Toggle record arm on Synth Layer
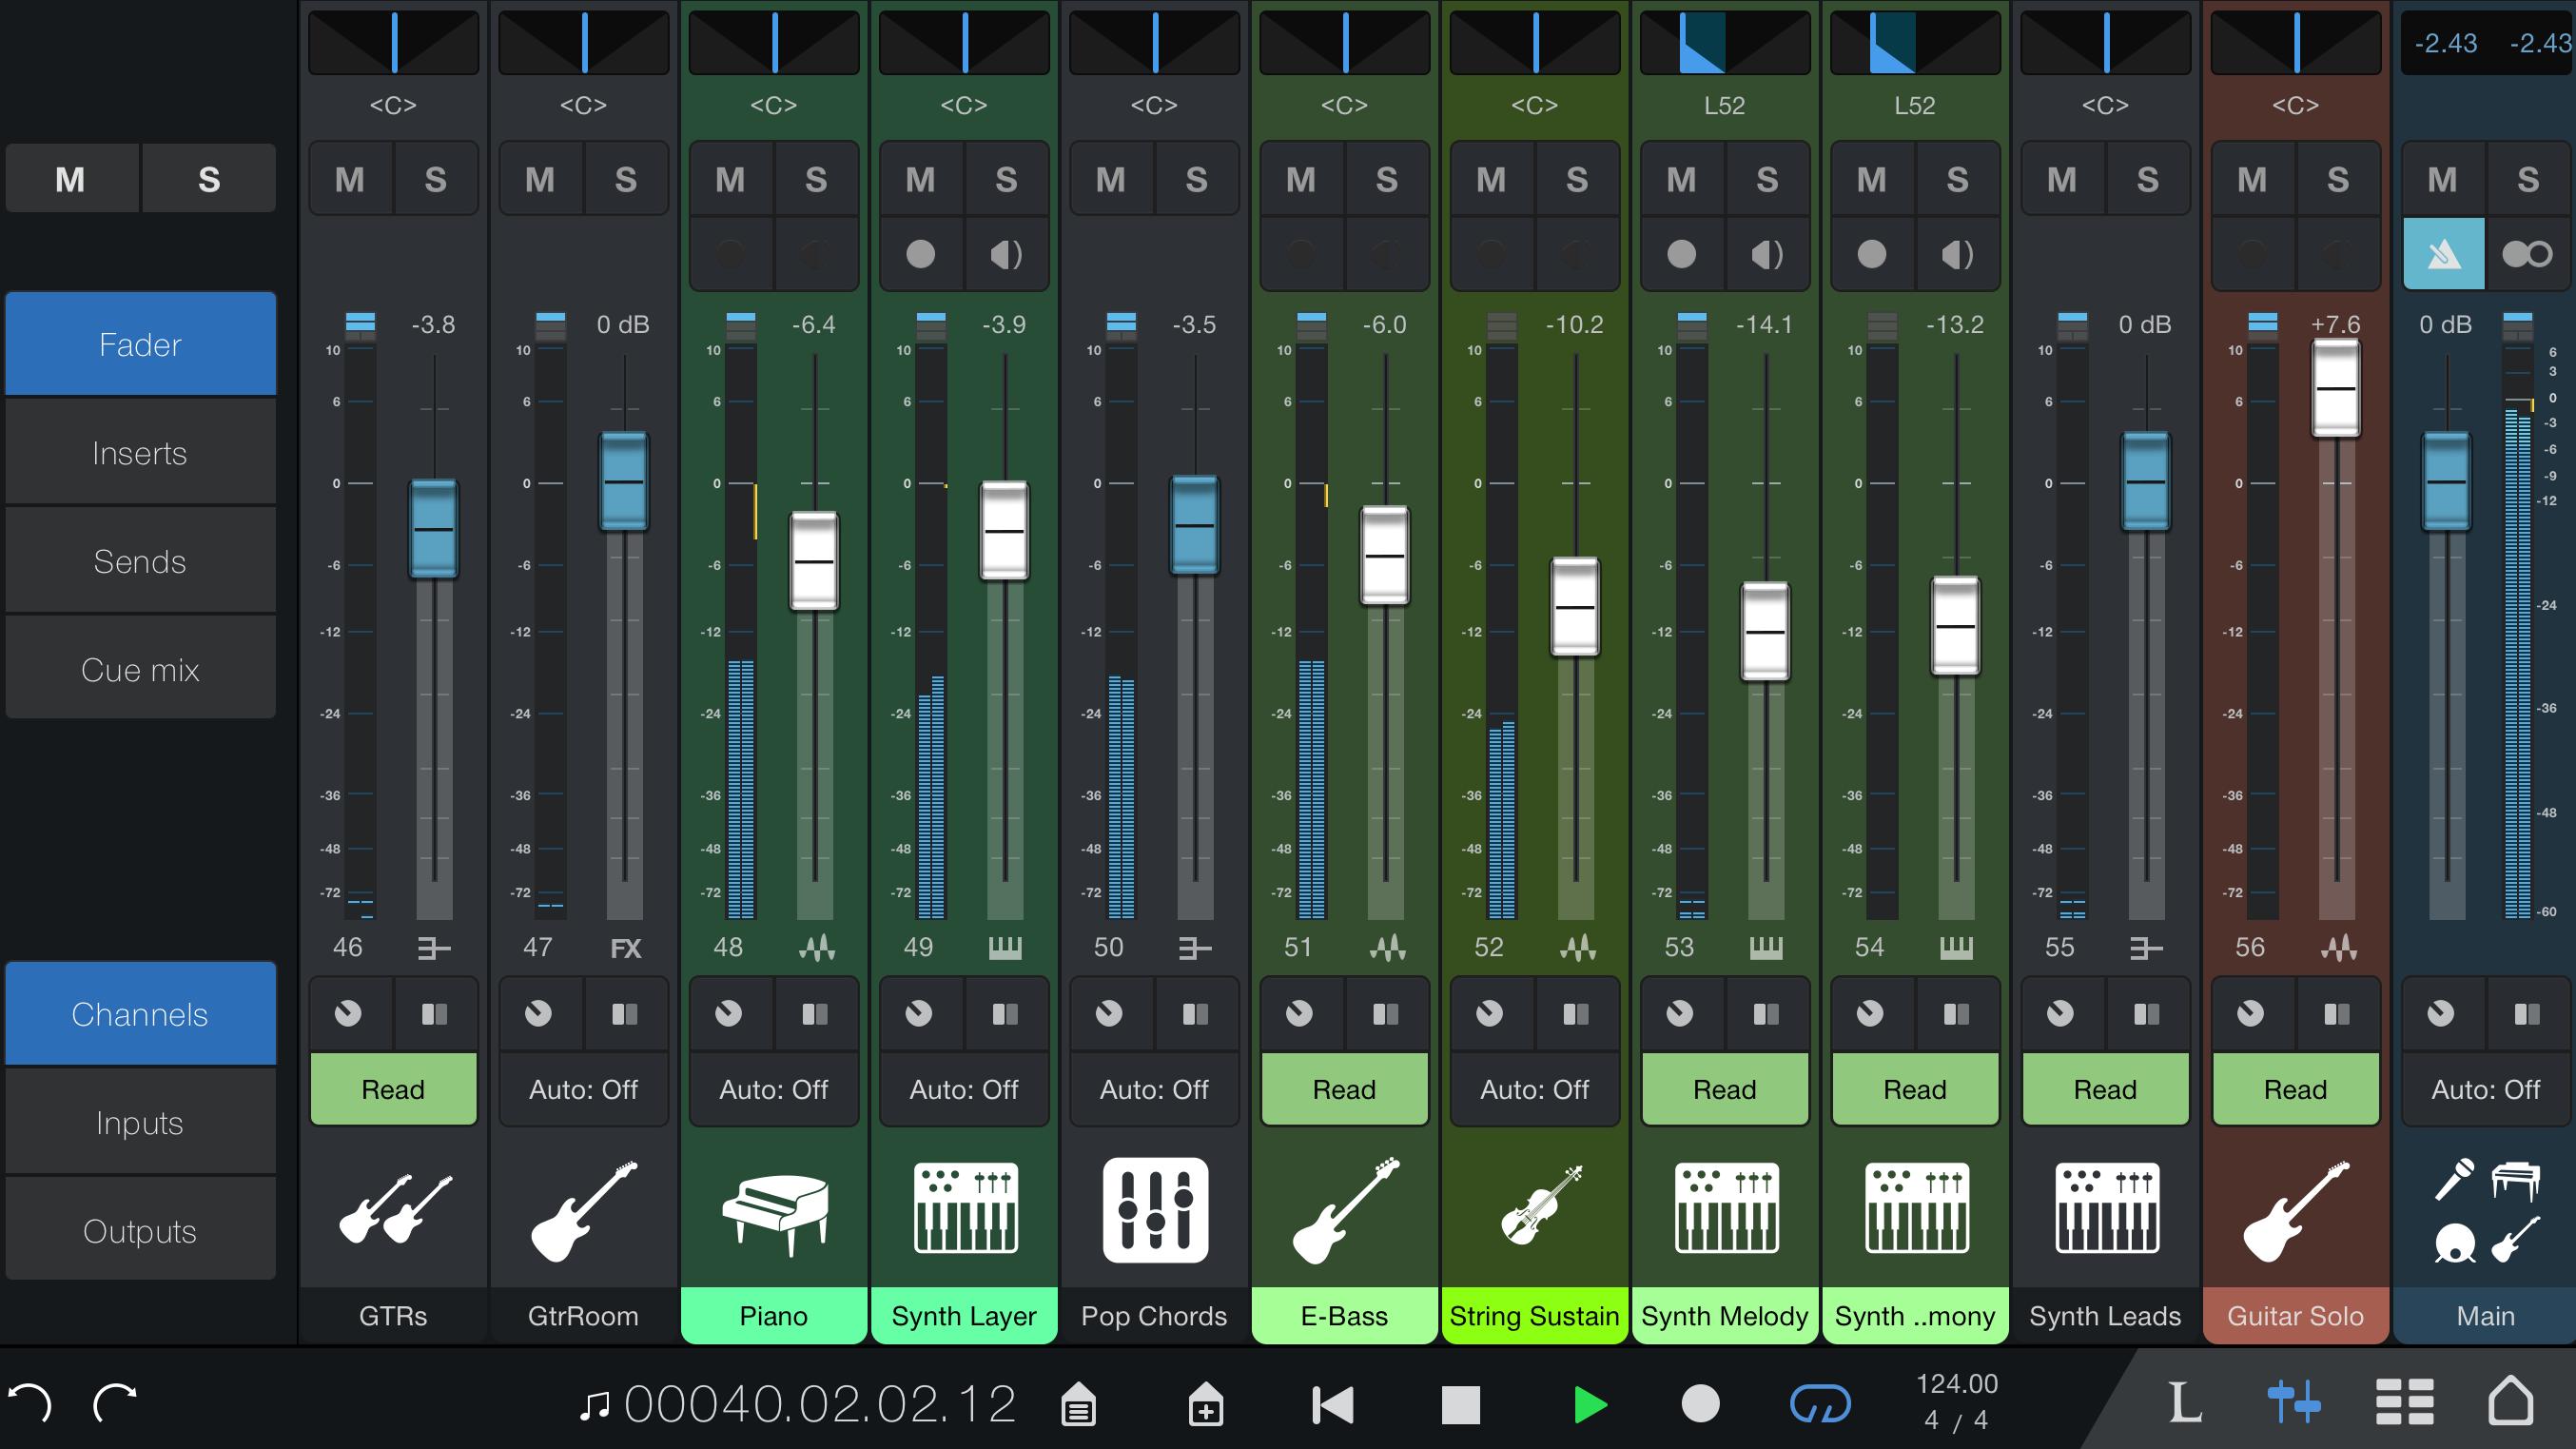2576x1449 pixels. tap(920, 254)
